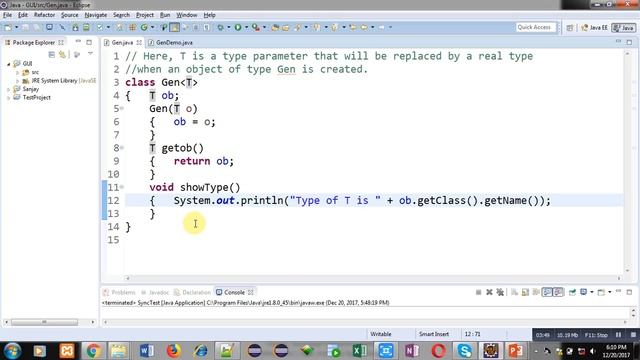The width and height of the screenshot is (640, 360).
Task: Toggle Pin Console button
Action: [x=572, y=292]
